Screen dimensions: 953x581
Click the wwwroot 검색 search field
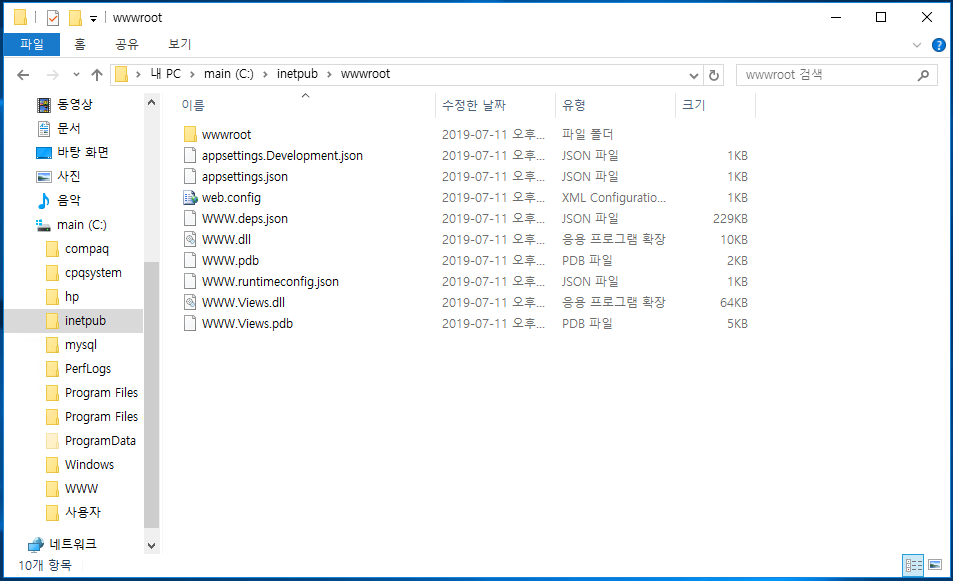(x=836, y=75)
